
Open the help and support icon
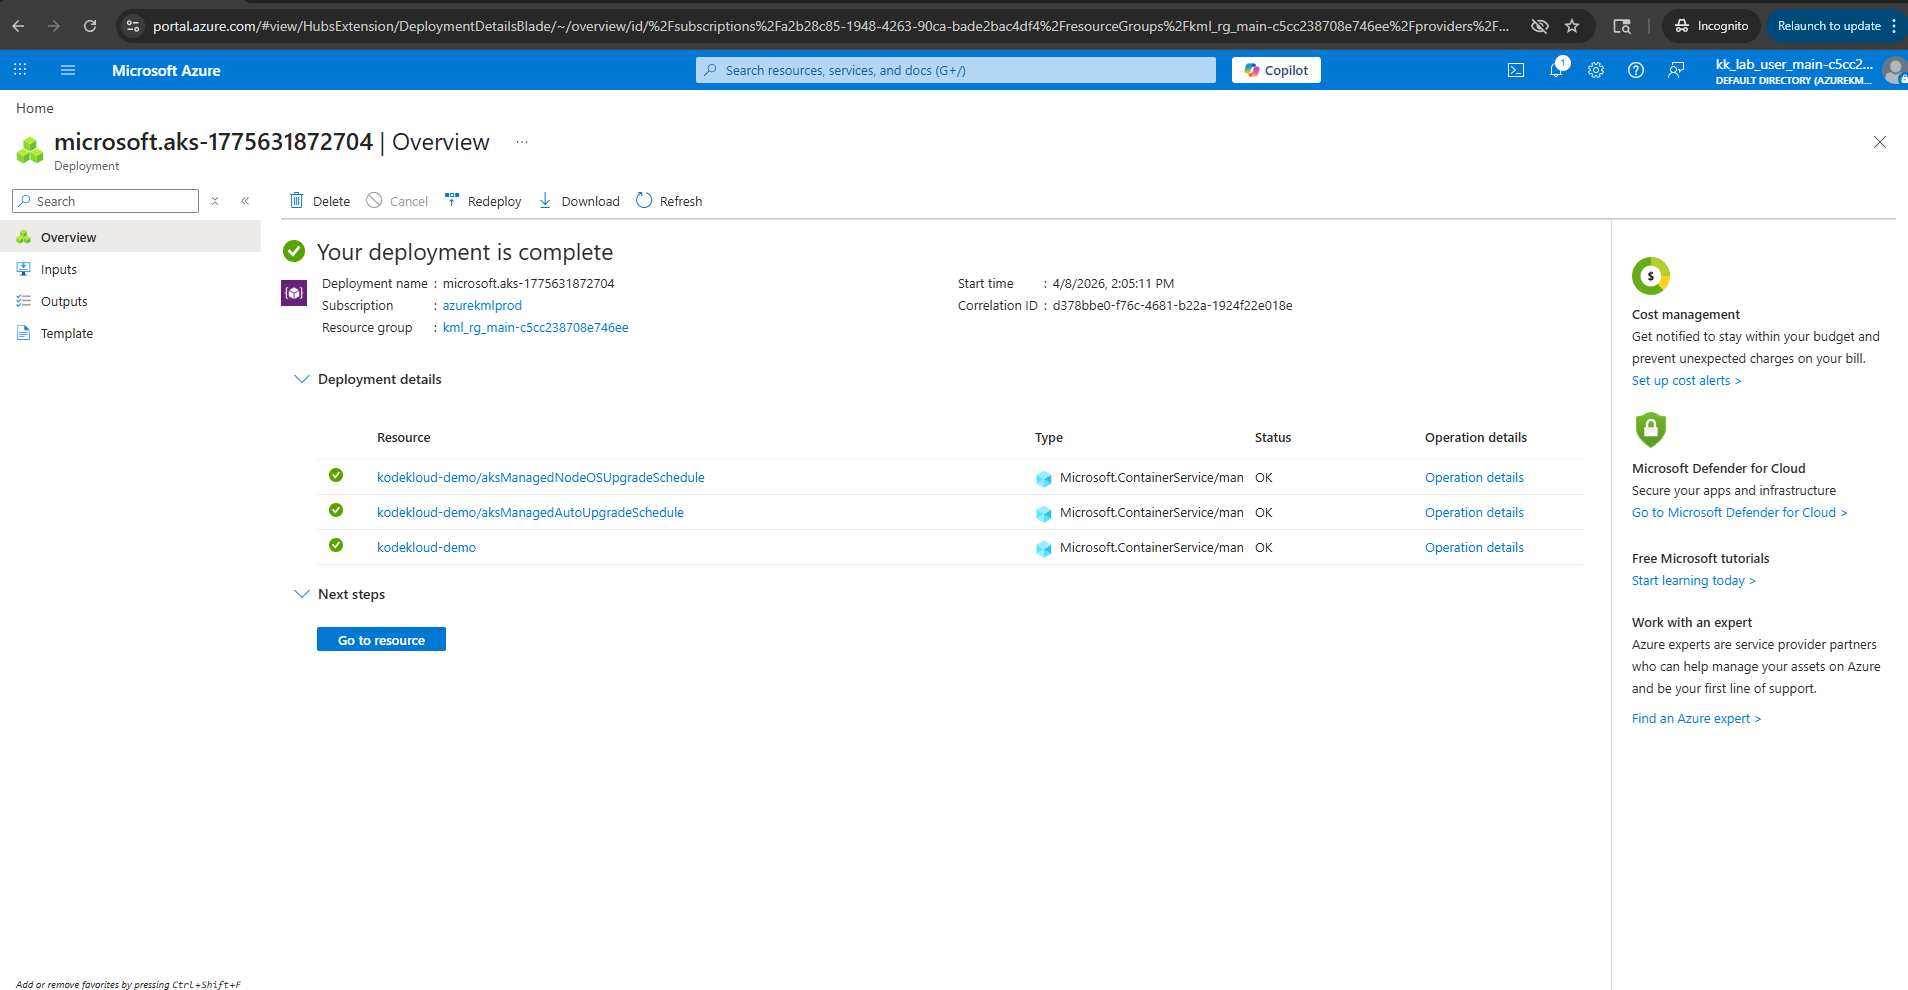click(1636, 70)
